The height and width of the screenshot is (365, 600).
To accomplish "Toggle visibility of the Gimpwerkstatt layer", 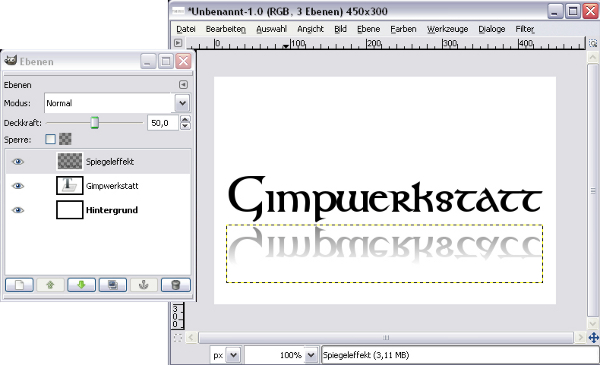I will pos(18,186).
